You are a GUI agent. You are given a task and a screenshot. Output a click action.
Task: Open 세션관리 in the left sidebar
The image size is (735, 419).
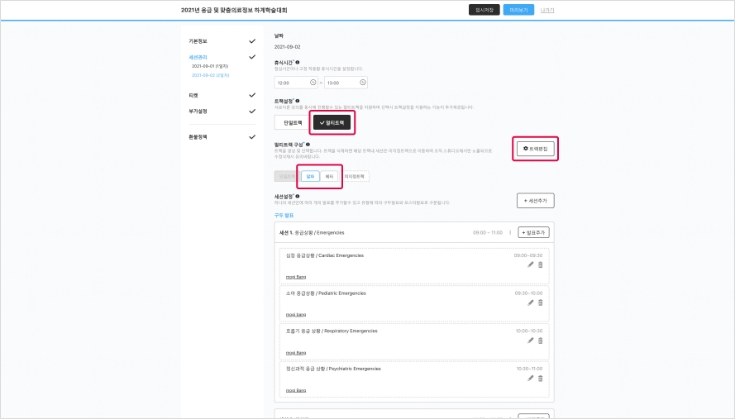(200, 57)
